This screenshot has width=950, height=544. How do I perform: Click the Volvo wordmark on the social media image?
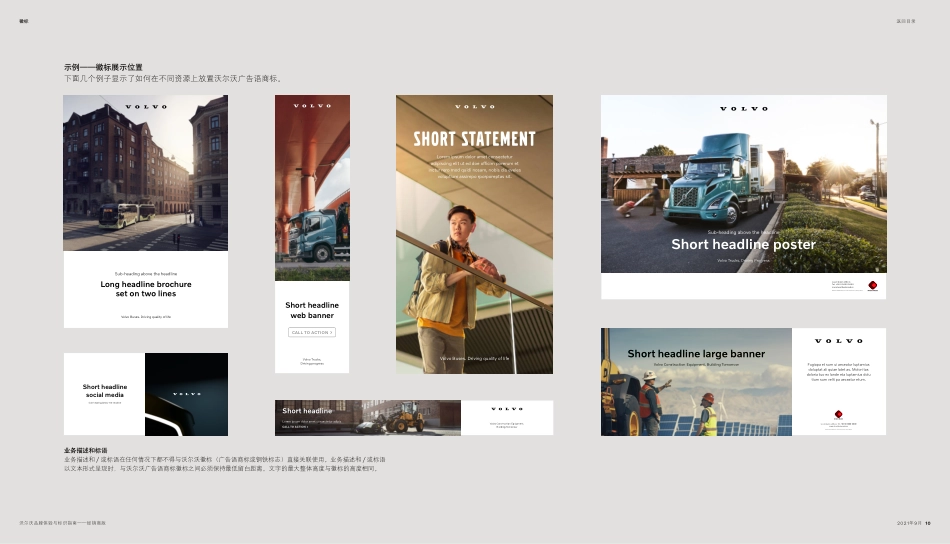(187, 394)
